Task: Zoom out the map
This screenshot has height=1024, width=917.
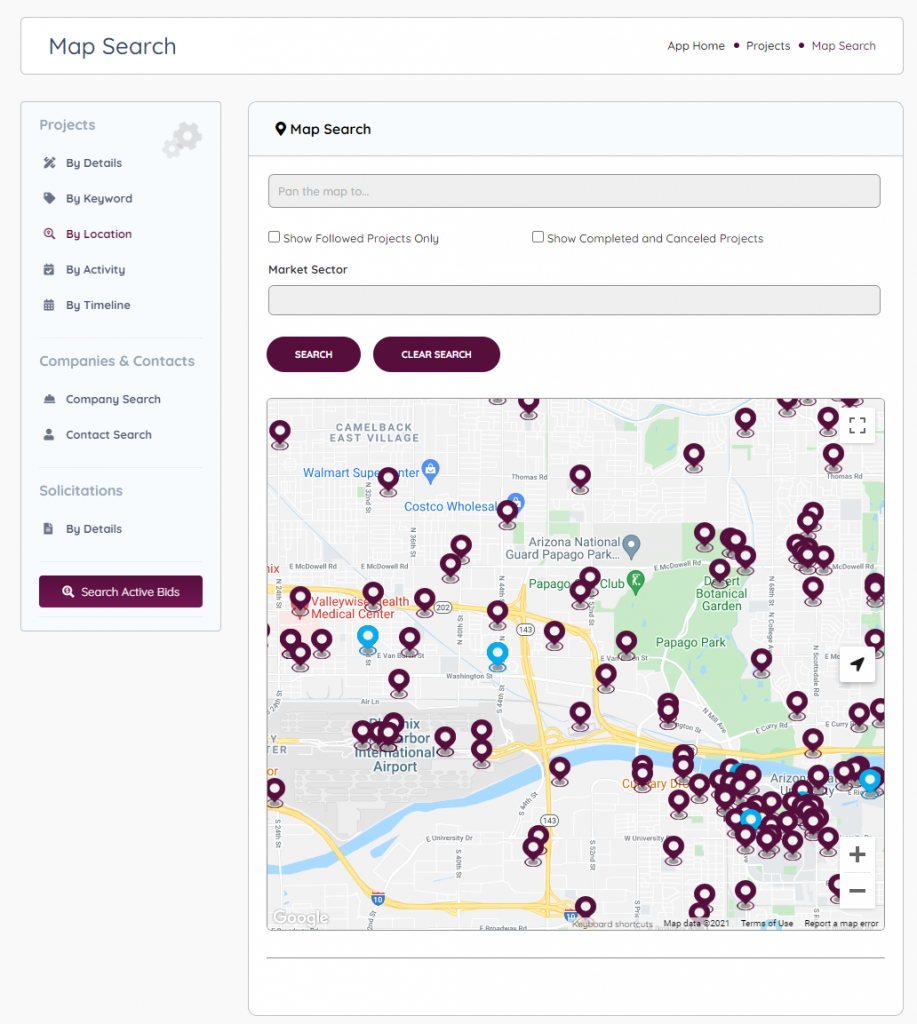Action: (x=857, y=891)
